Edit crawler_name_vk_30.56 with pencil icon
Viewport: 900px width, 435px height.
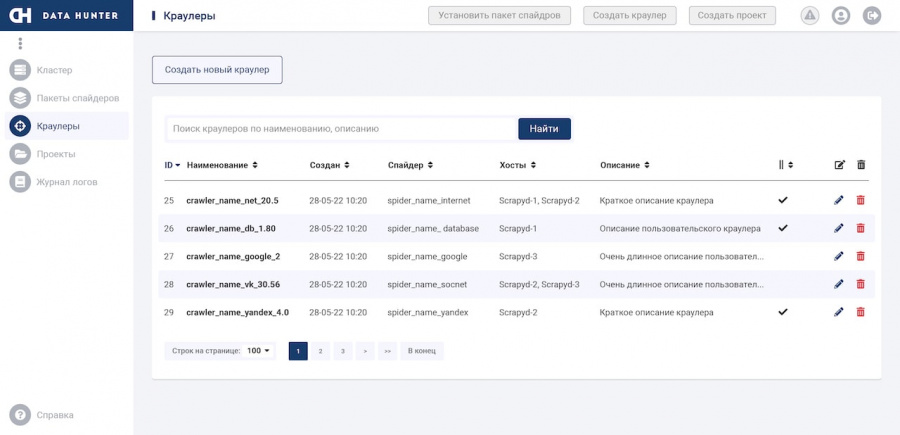point(839,284)
